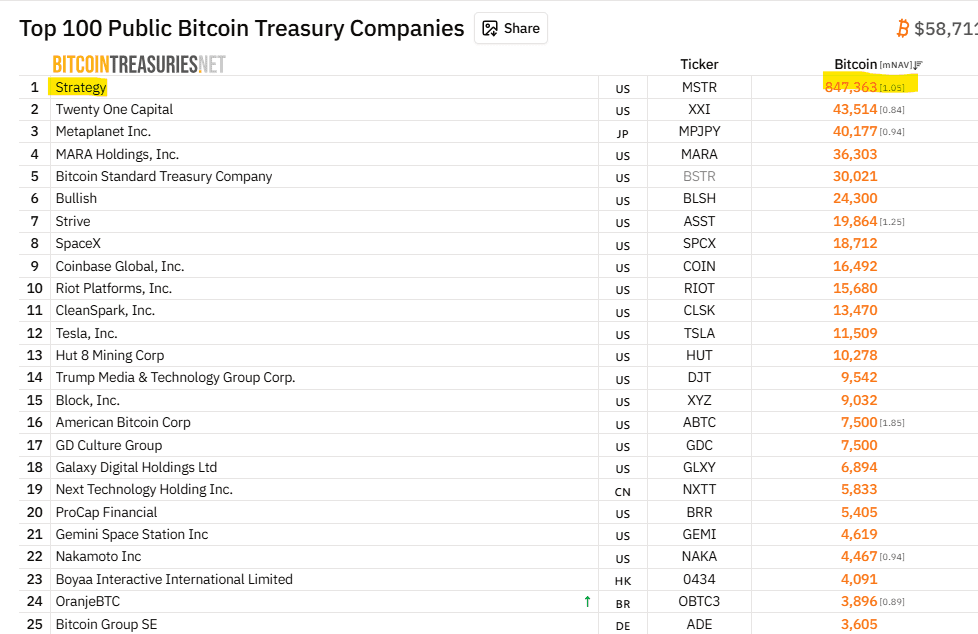Click the greyed BSTR ticker

(699, 177)
